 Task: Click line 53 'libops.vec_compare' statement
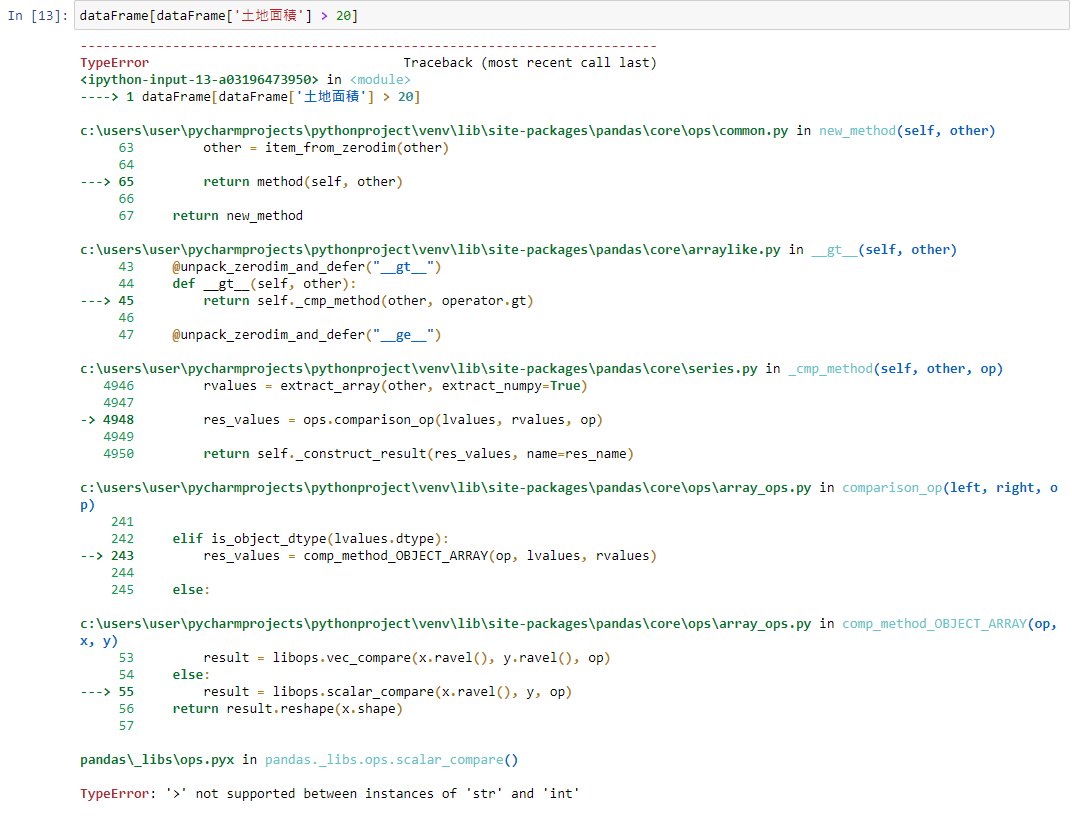[x=406, y=658]
